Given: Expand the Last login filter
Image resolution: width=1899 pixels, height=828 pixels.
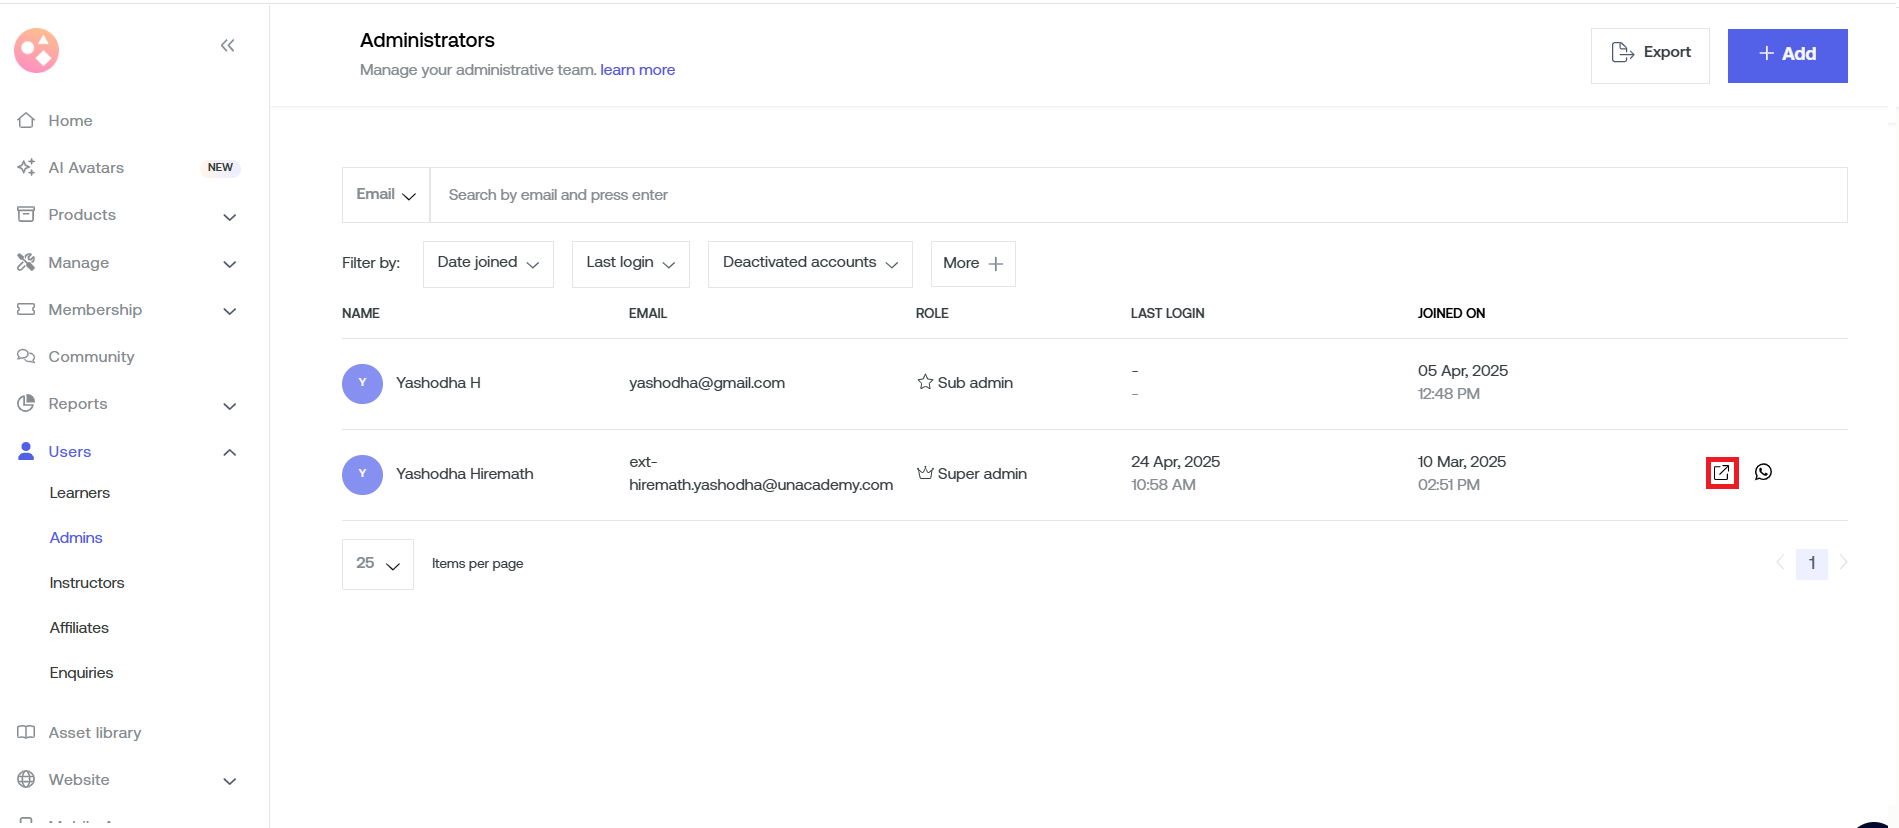Looking at the screenshot, I should 630,263.
